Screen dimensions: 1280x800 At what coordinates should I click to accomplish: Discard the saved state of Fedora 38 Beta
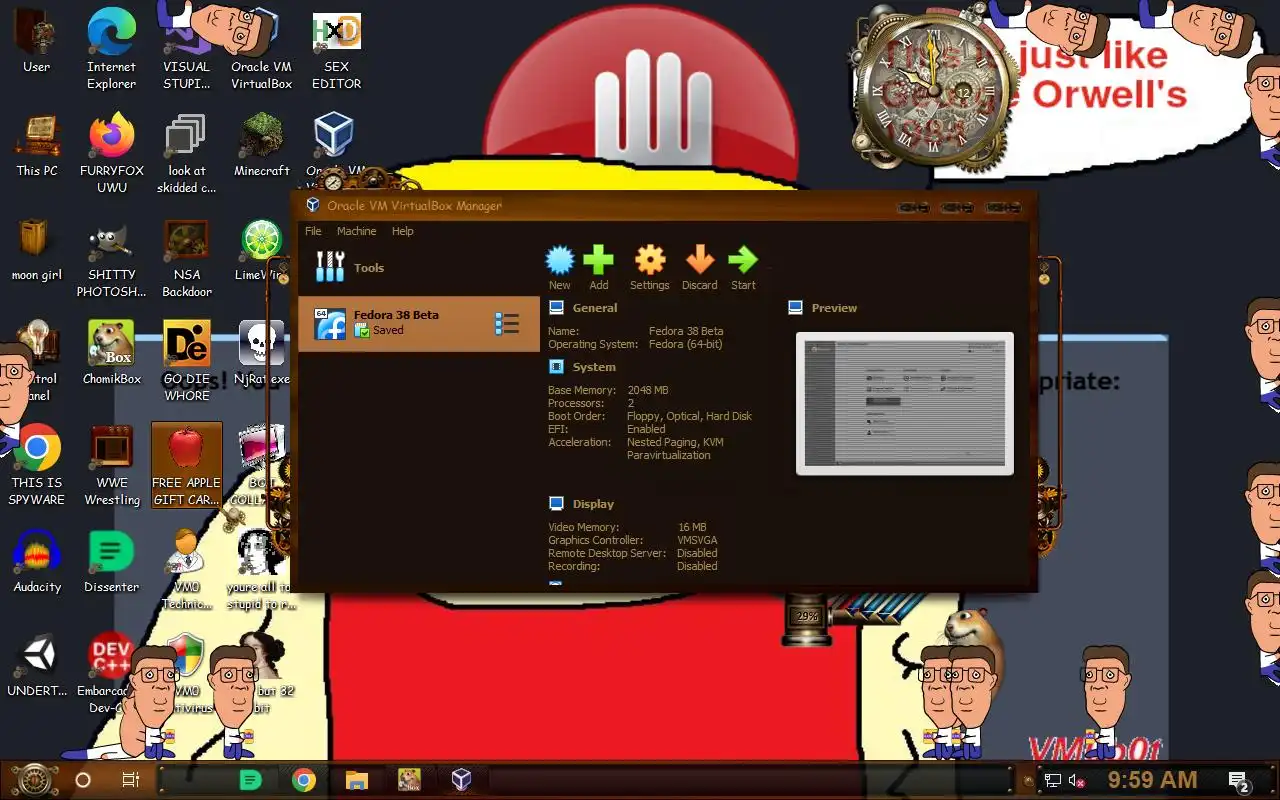click(x=700, y=268)
